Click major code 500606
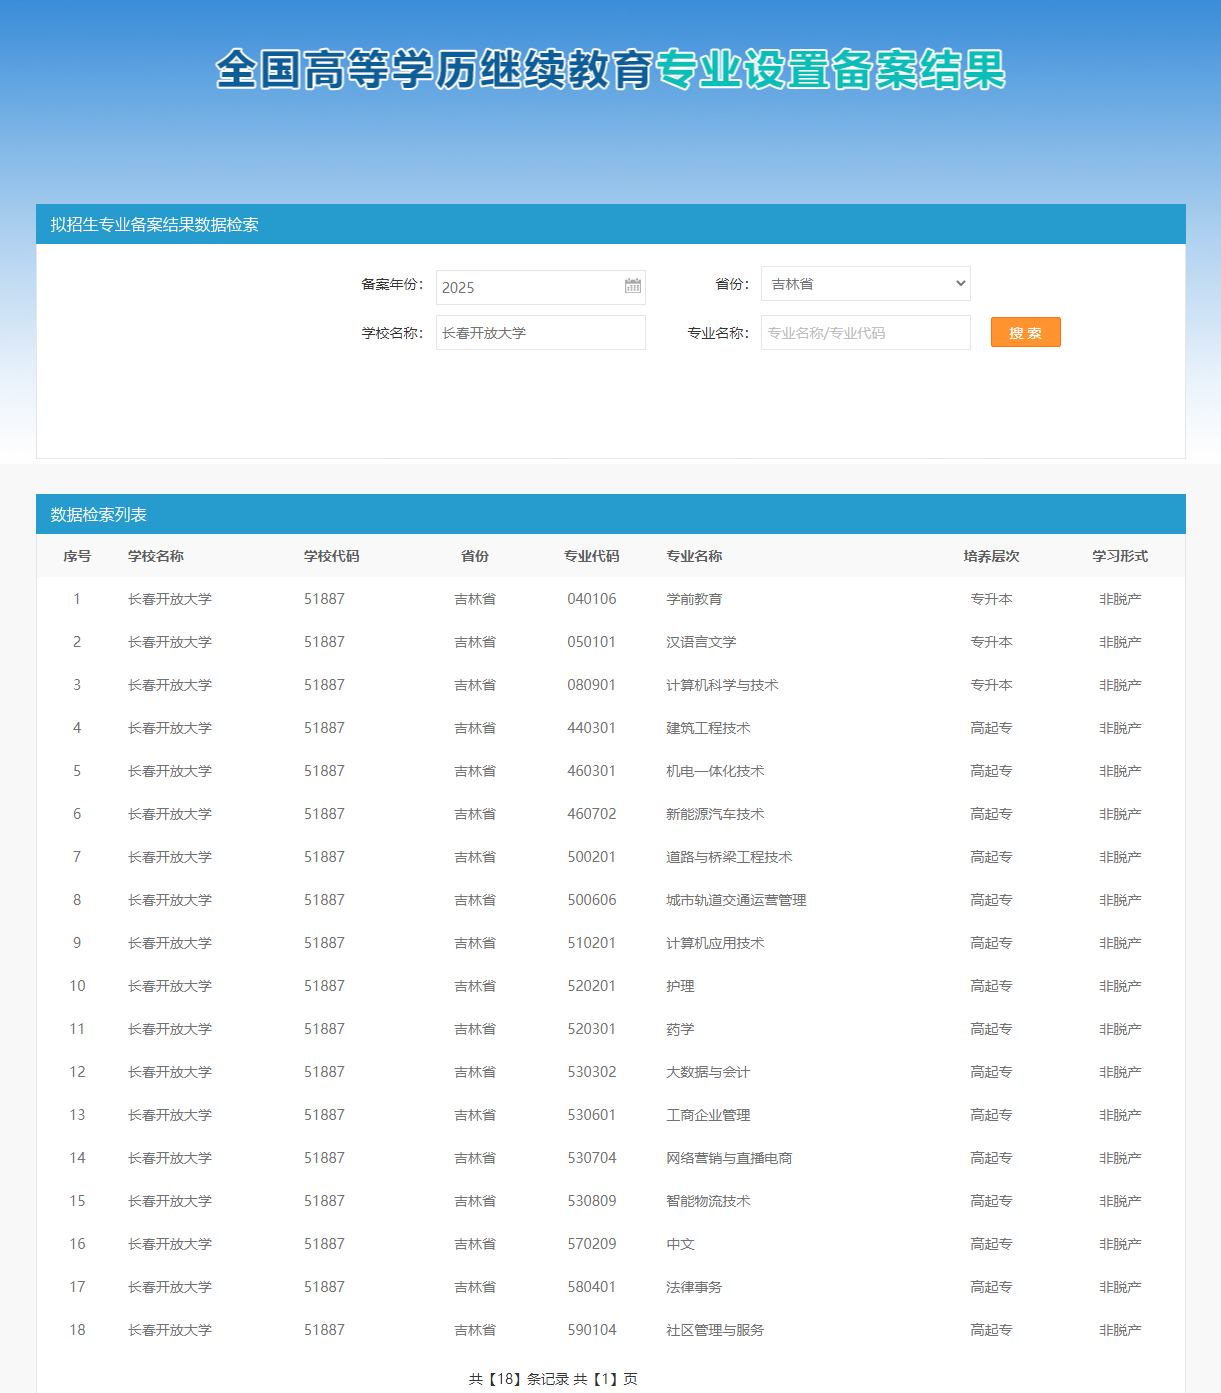Screen dimensions: 1221x1393 point(592,900)
